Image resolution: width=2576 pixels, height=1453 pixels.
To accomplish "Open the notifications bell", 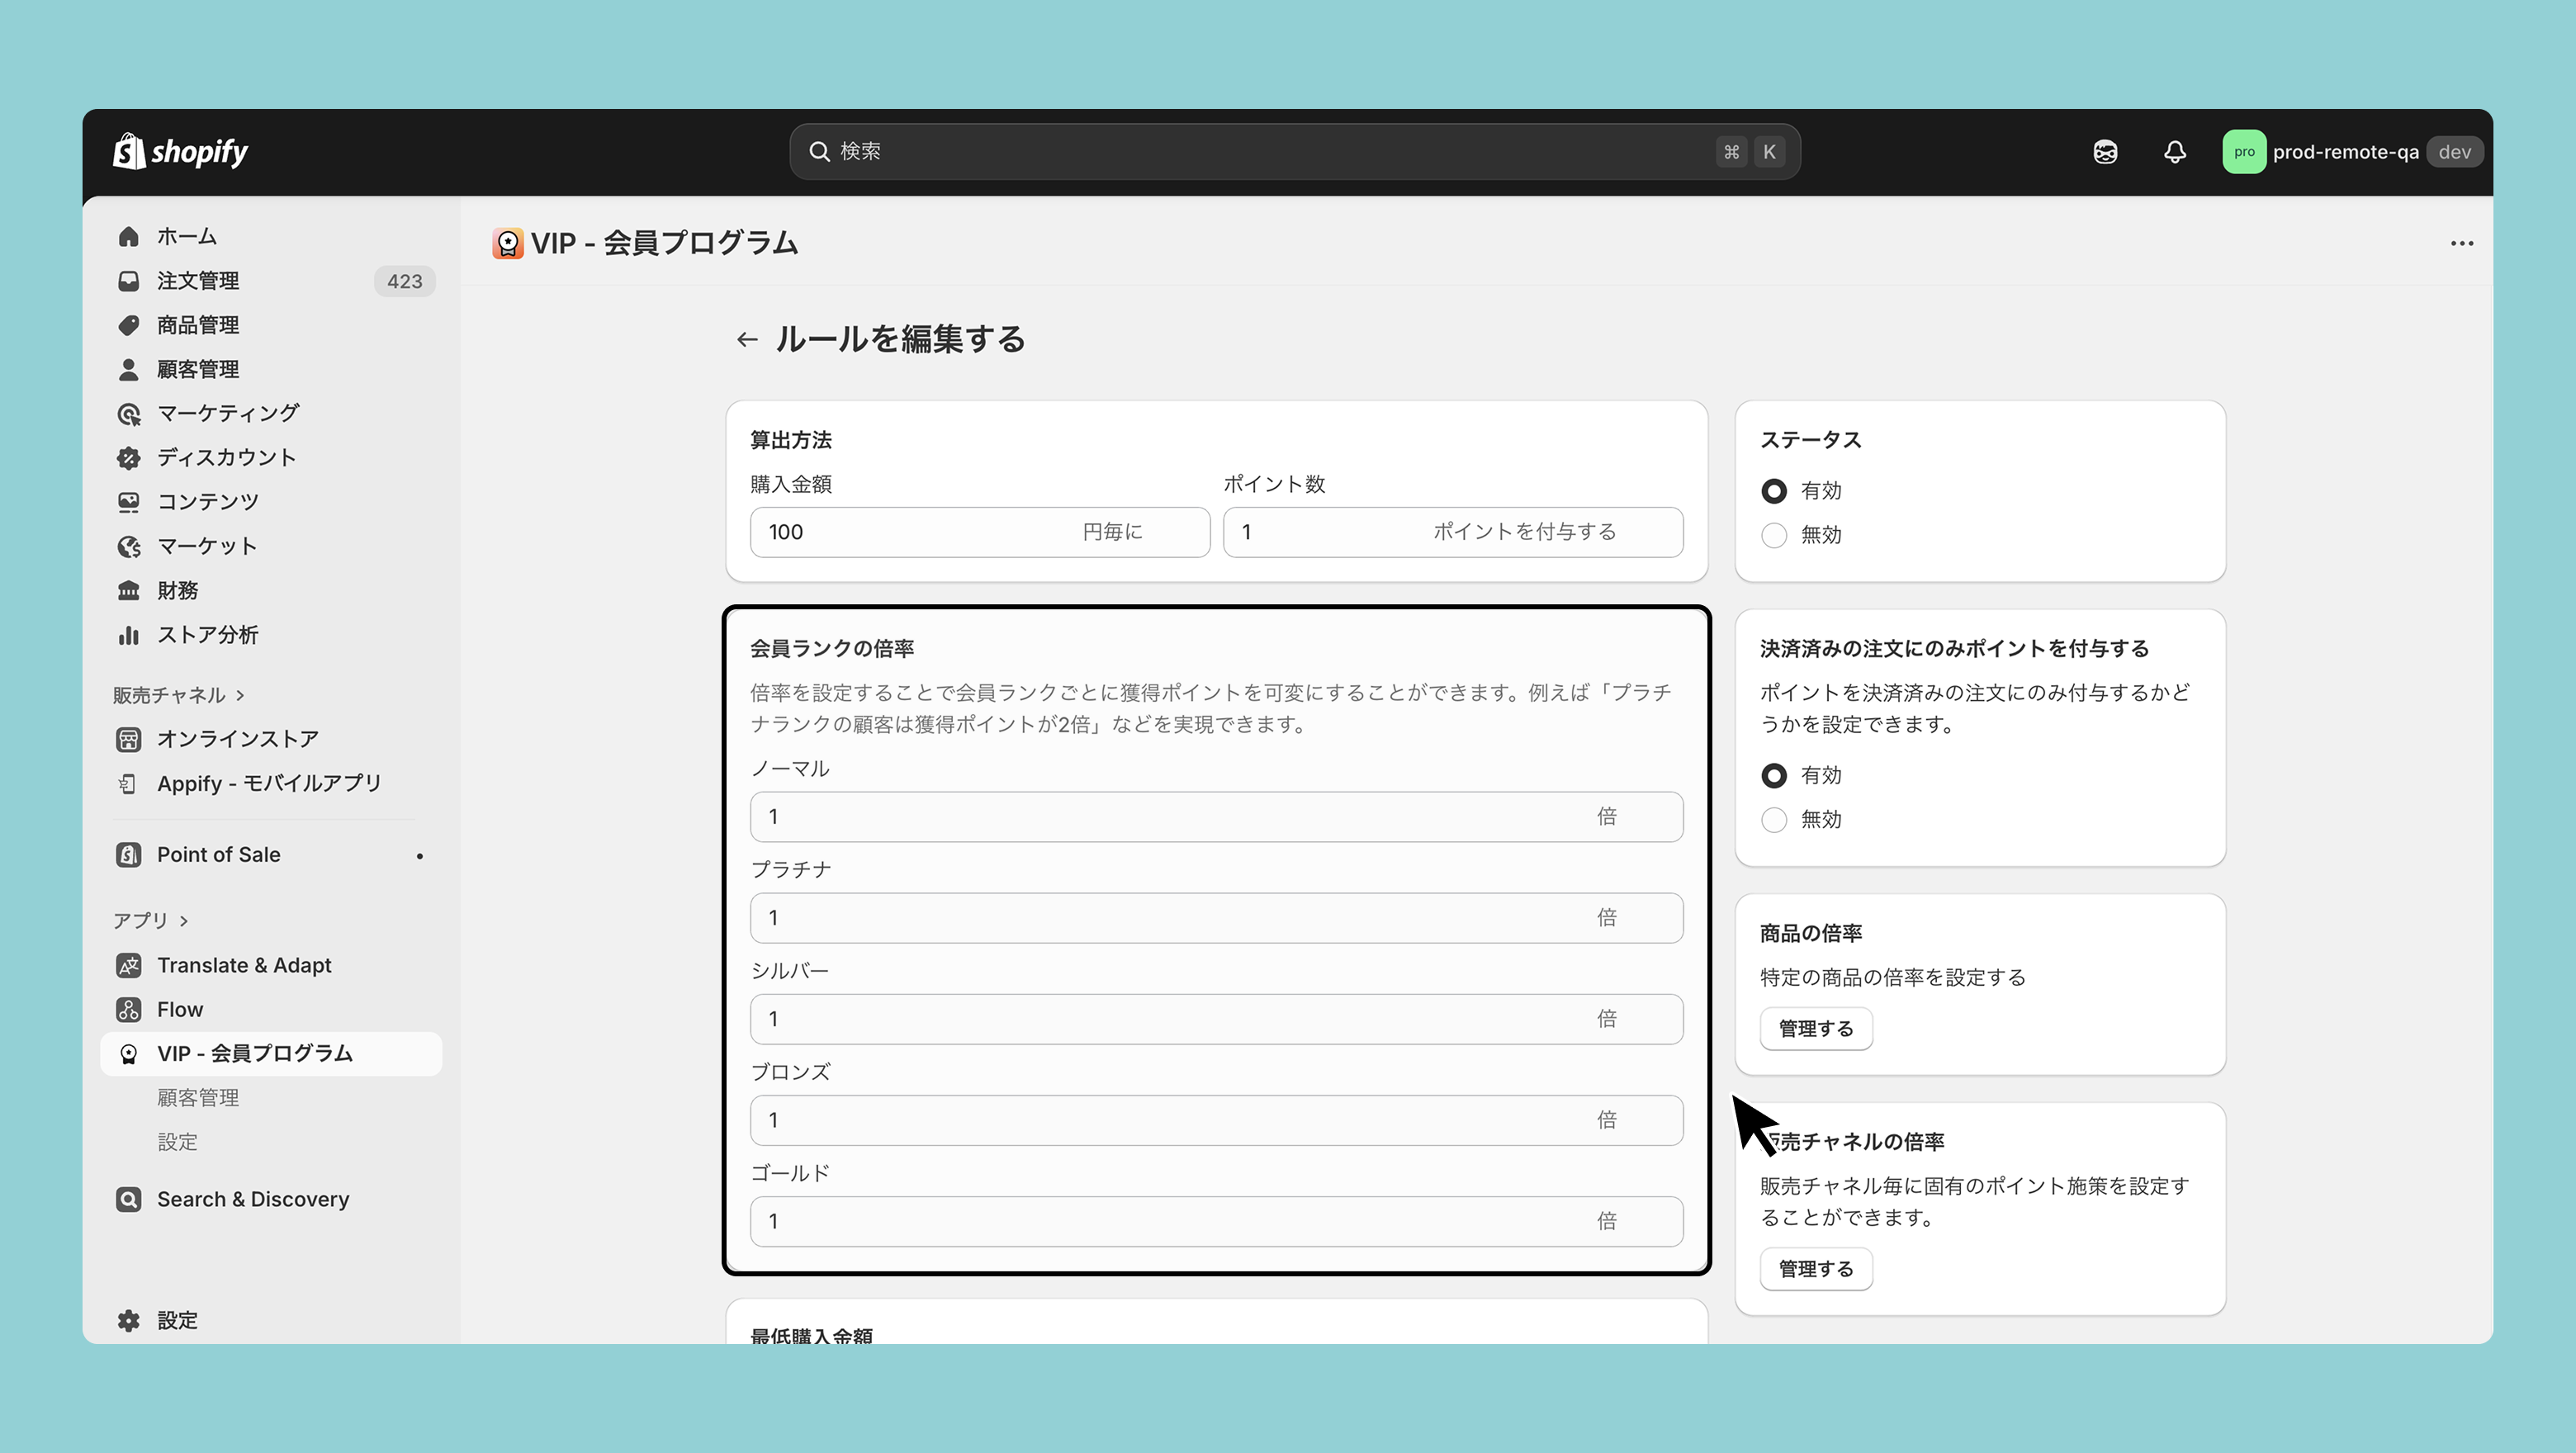I will tap(2174, 152).
